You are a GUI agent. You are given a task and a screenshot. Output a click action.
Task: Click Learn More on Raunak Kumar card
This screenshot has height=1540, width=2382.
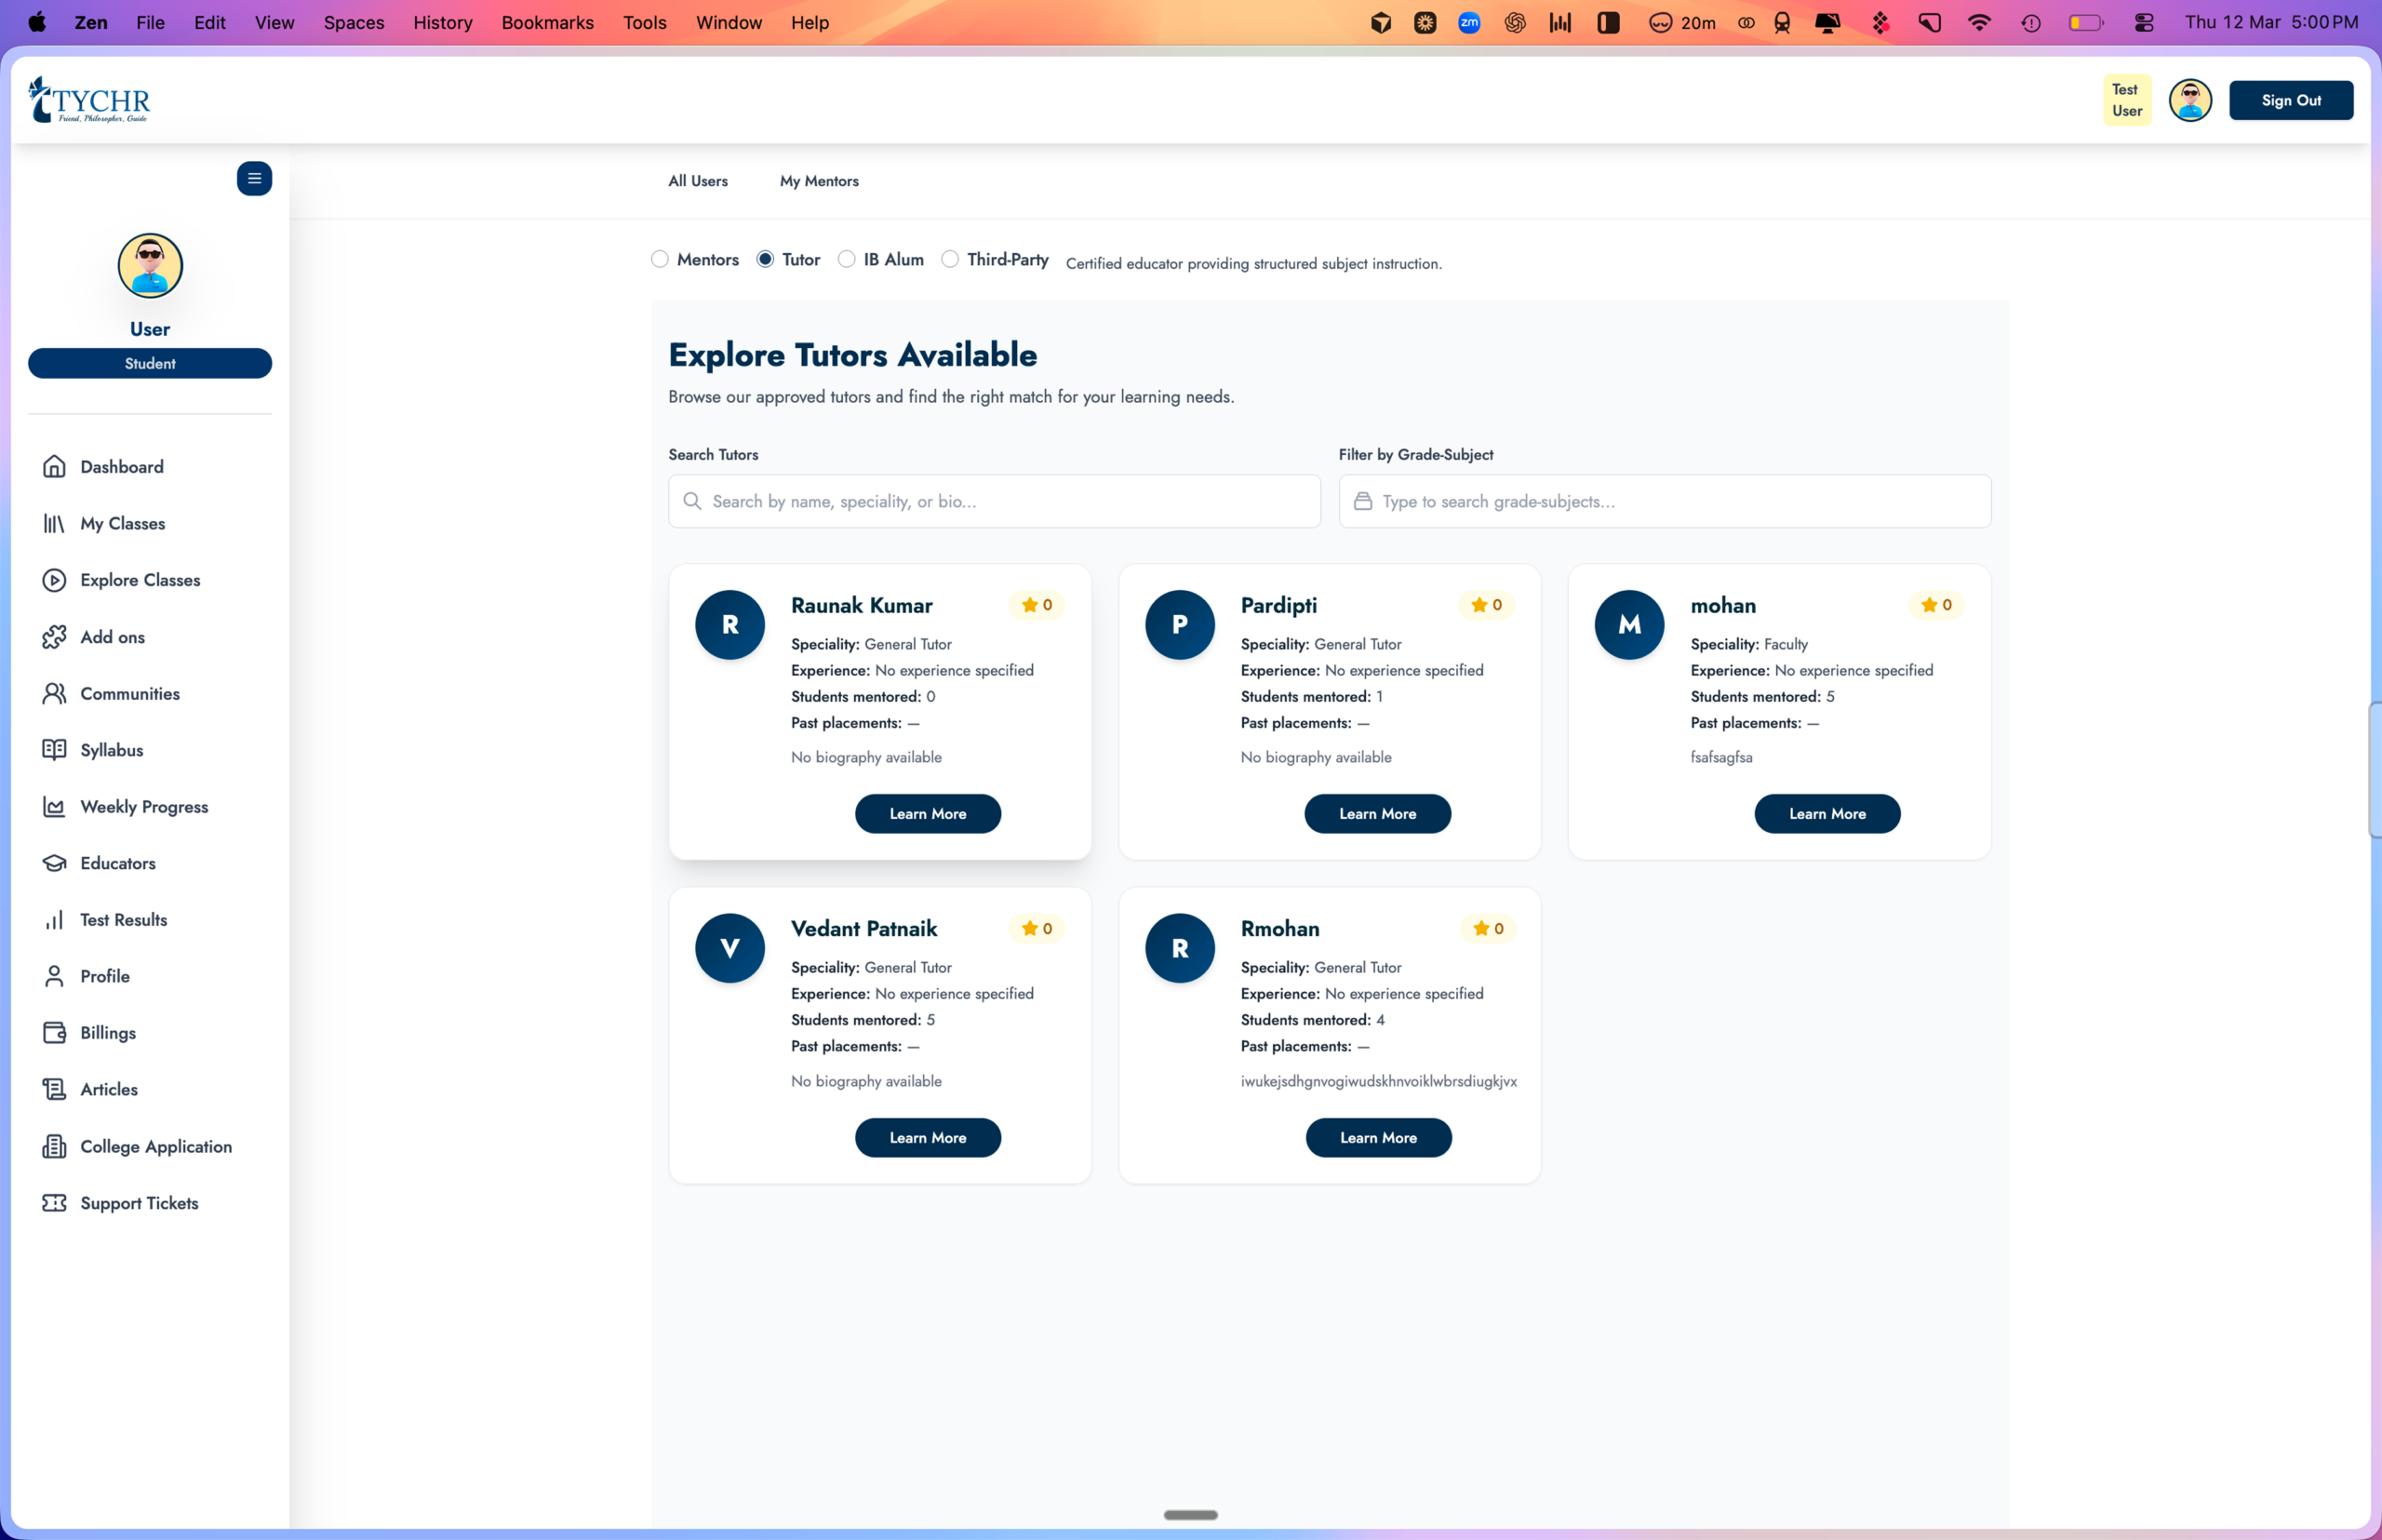(x=927, y=814)
